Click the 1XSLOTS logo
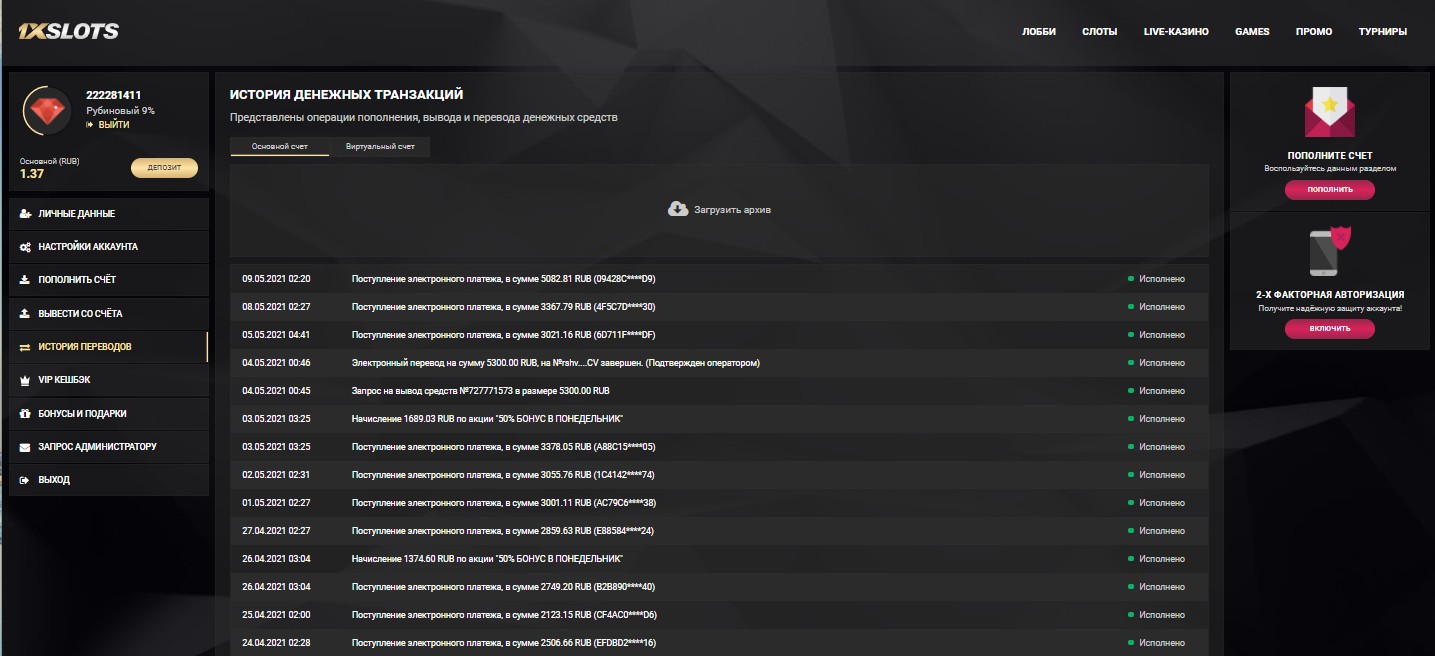Image resolution: width=1435 pixels, height=656 pixels. (68, 32)
